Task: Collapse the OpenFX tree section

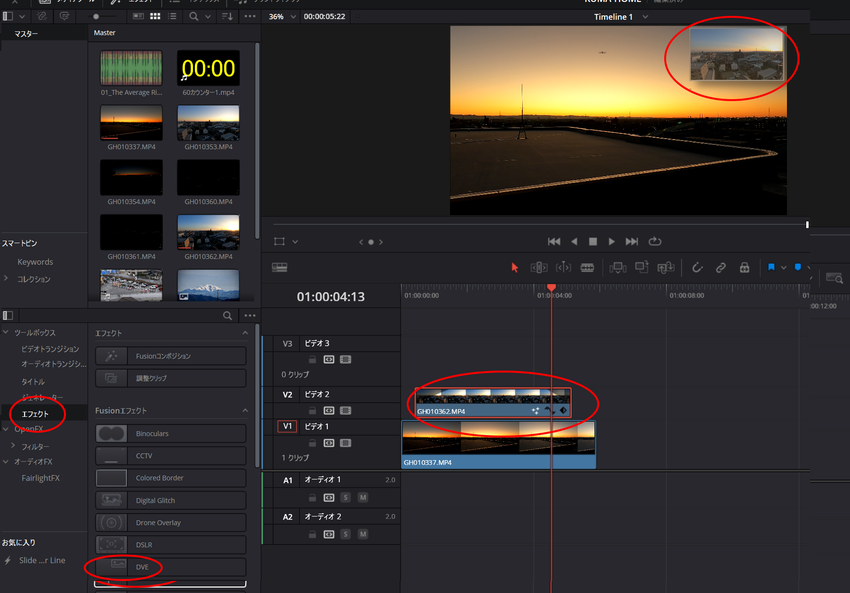Action: 6,429
